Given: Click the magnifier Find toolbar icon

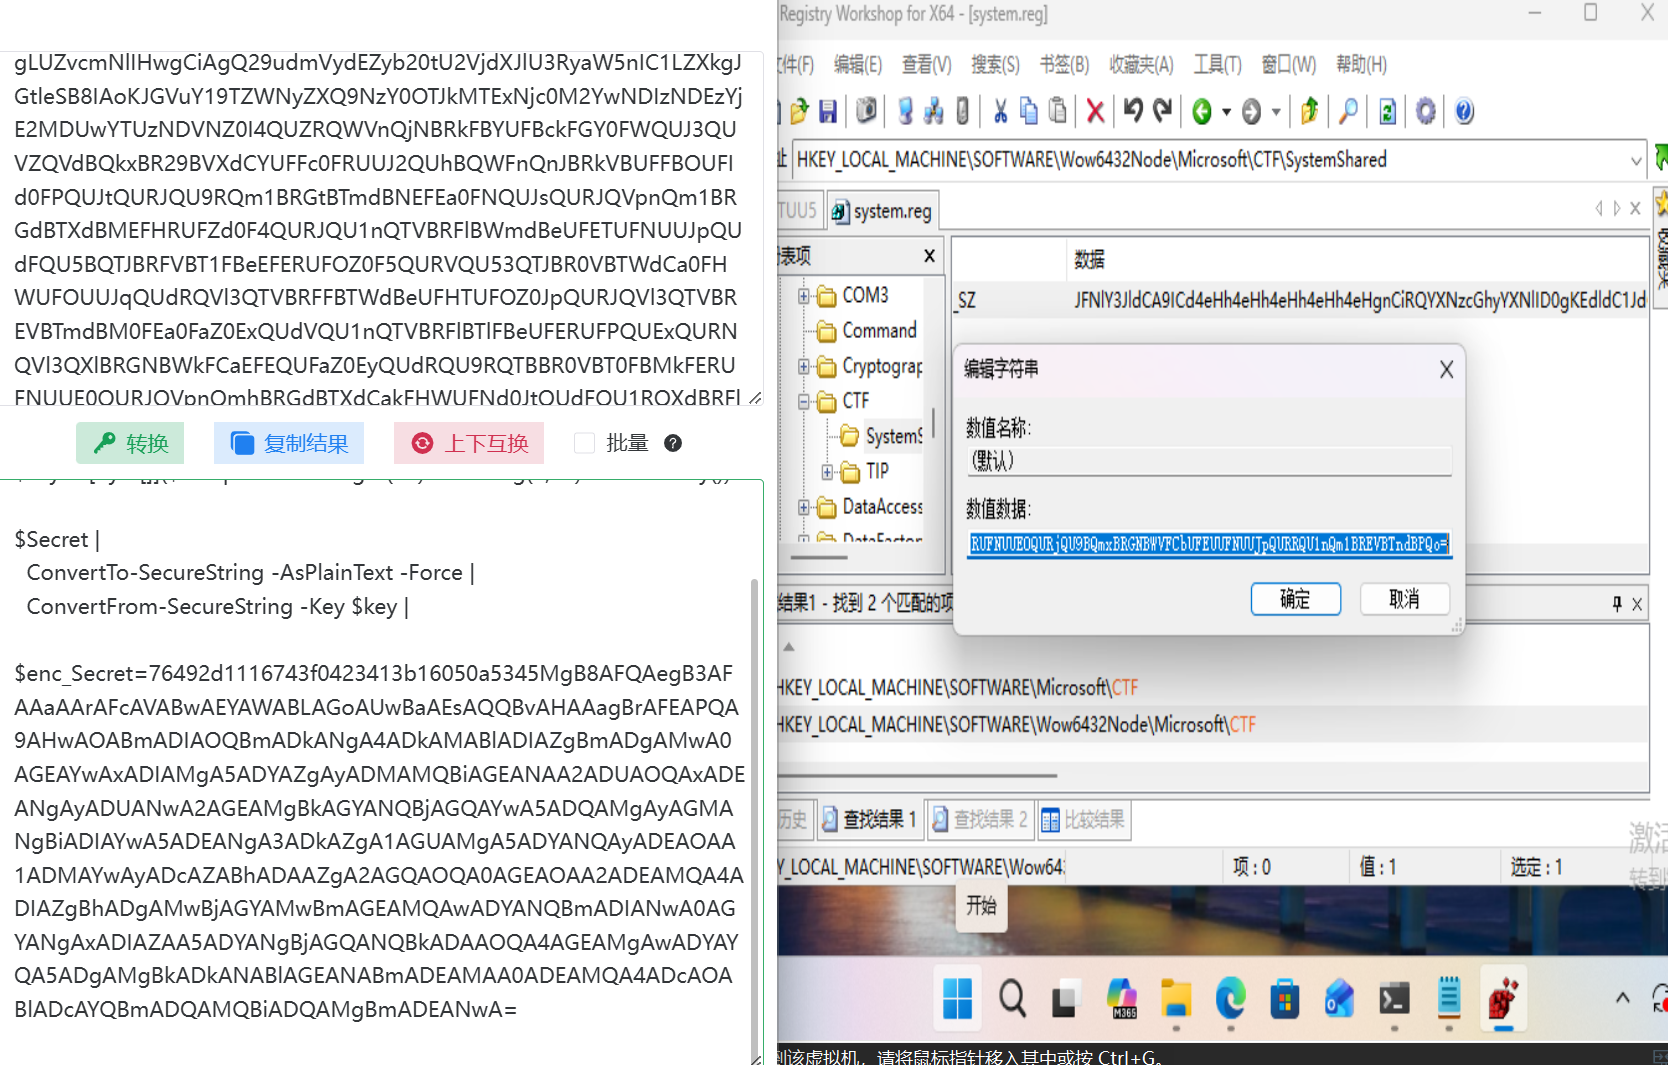Looking at the screenshot, I should point(1348,111).
